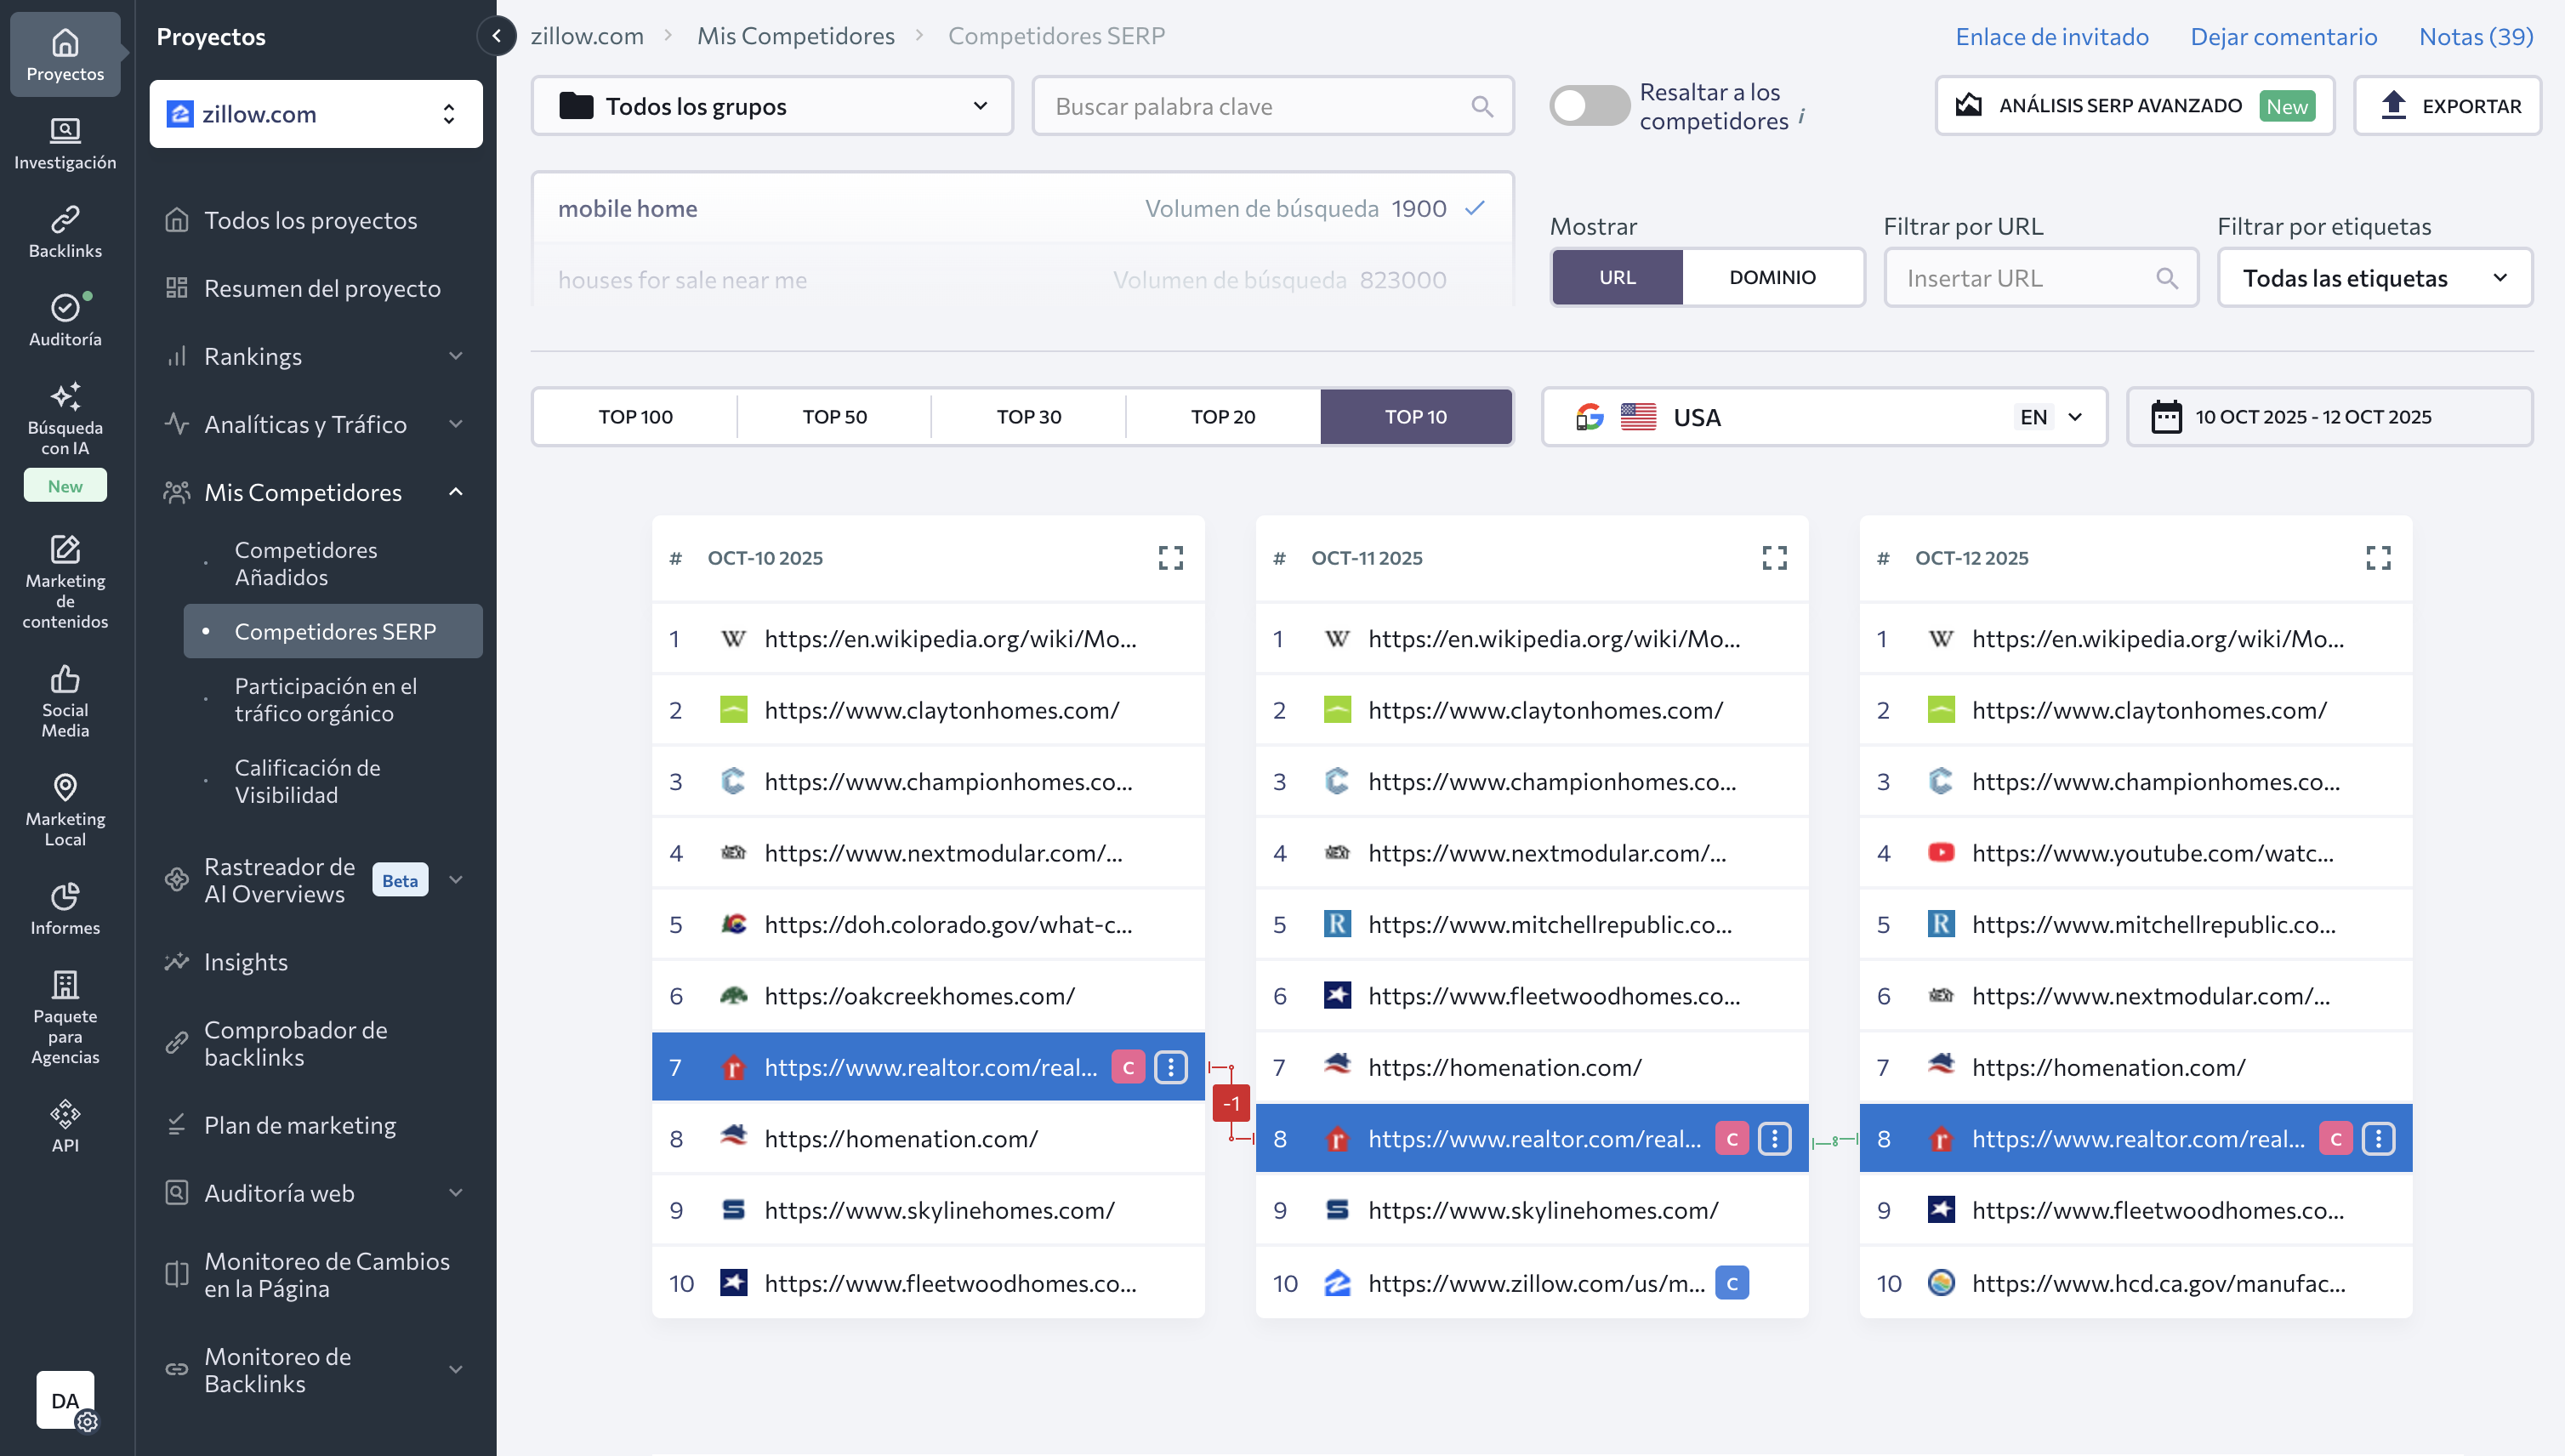Viewport: 2565px width, 1456px height.
Task: Open Participación en el tráfico orgánico
Action: tap(326, 699)
